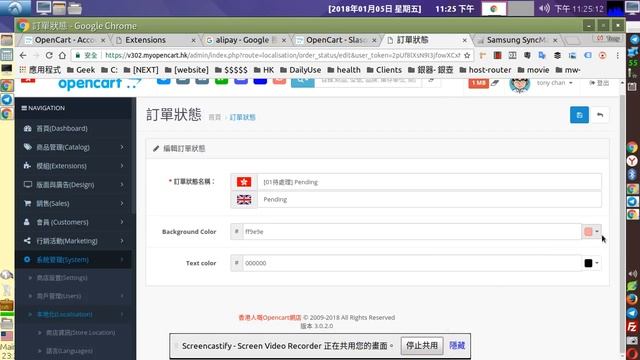Open the host-router bookmarks folder
The width and height of the screenshot is (640, 360).
(x=485, y=70)
